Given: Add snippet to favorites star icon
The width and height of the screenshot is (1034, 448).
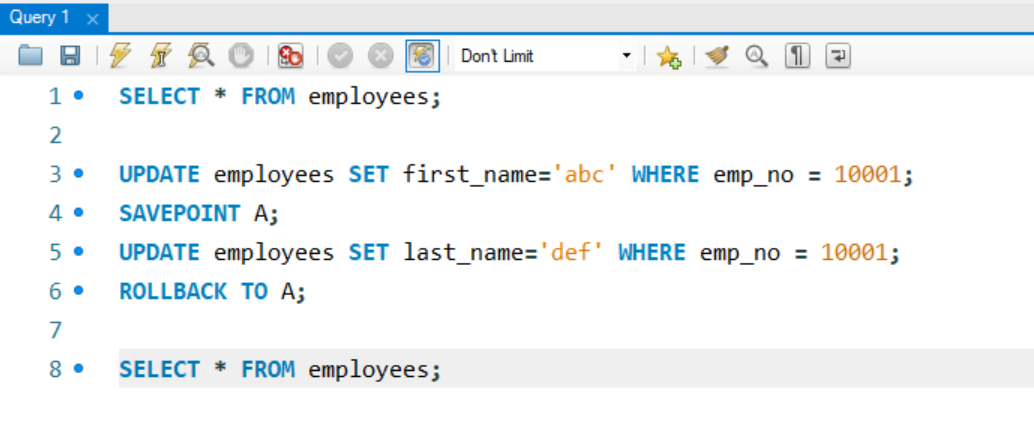Looking at the screenshot, I should tap(669, 57).
